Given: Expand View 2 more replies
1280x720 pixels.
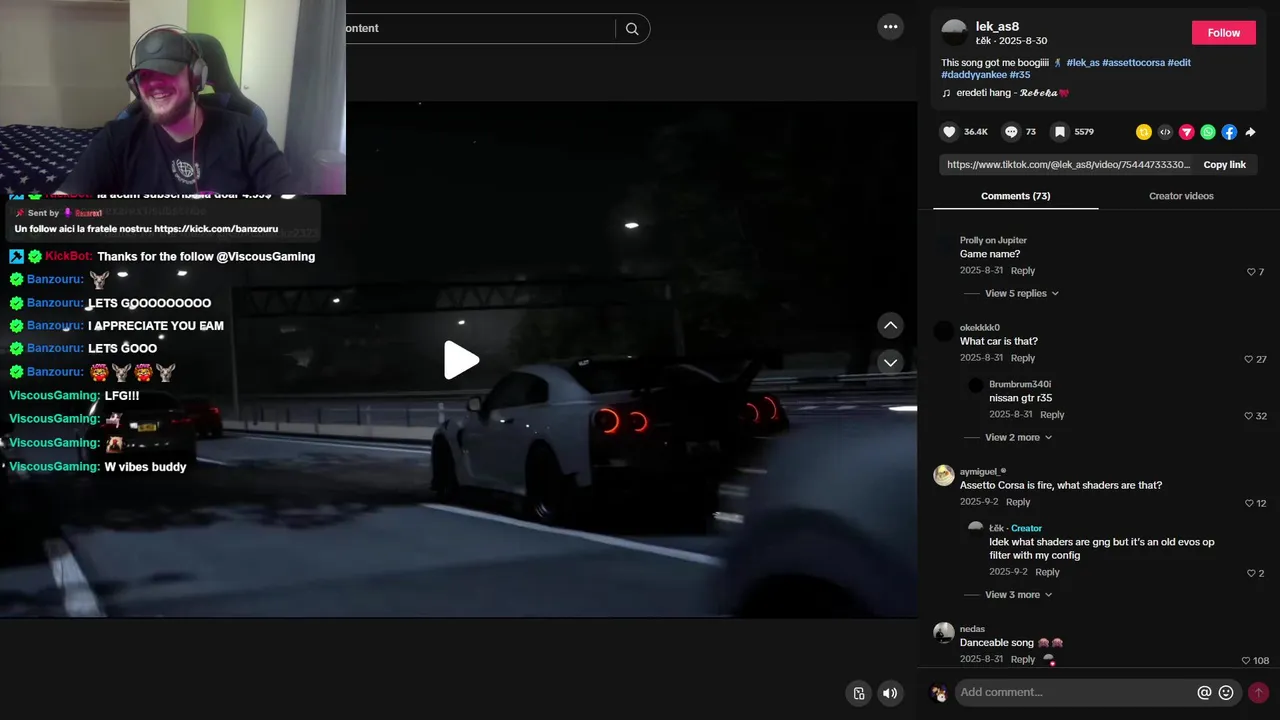Looking at the screenshot, I should [1019, 437].
